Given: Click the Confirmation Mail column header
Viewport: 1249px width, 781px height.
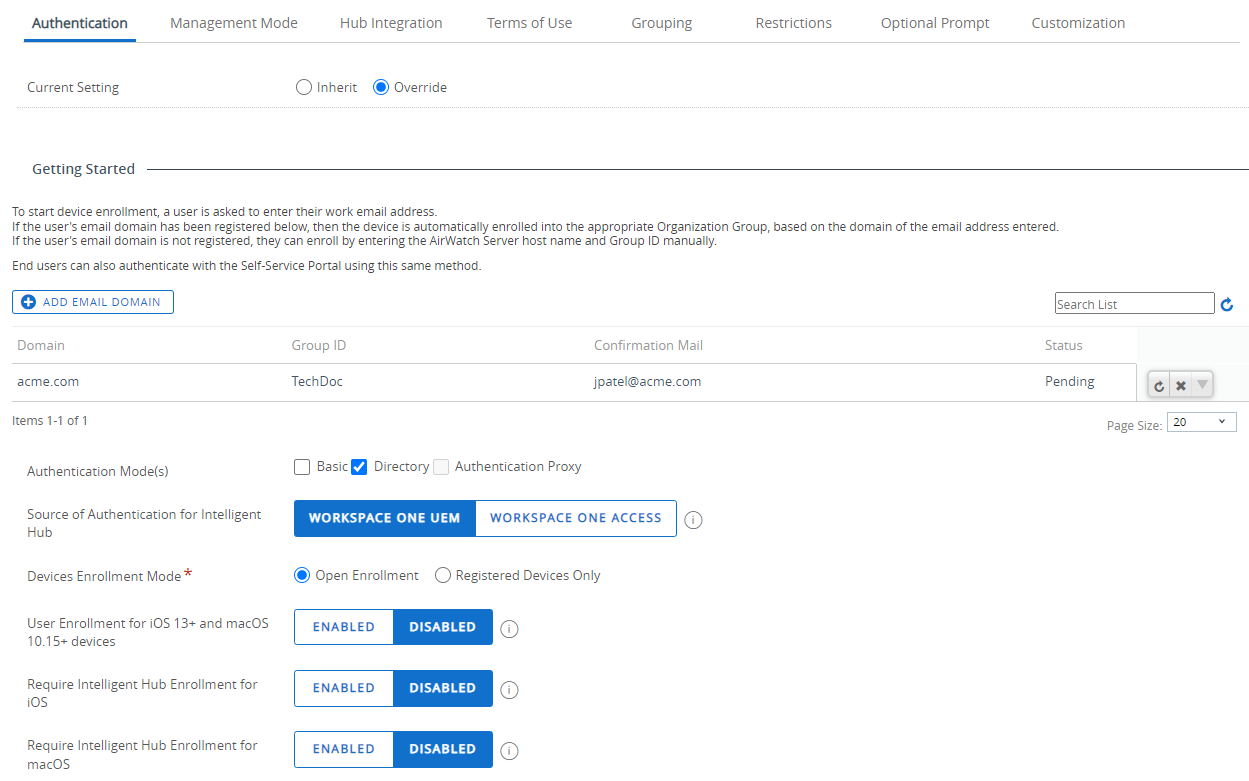Looking at the screenshot, I should click(x=648, y=345).
